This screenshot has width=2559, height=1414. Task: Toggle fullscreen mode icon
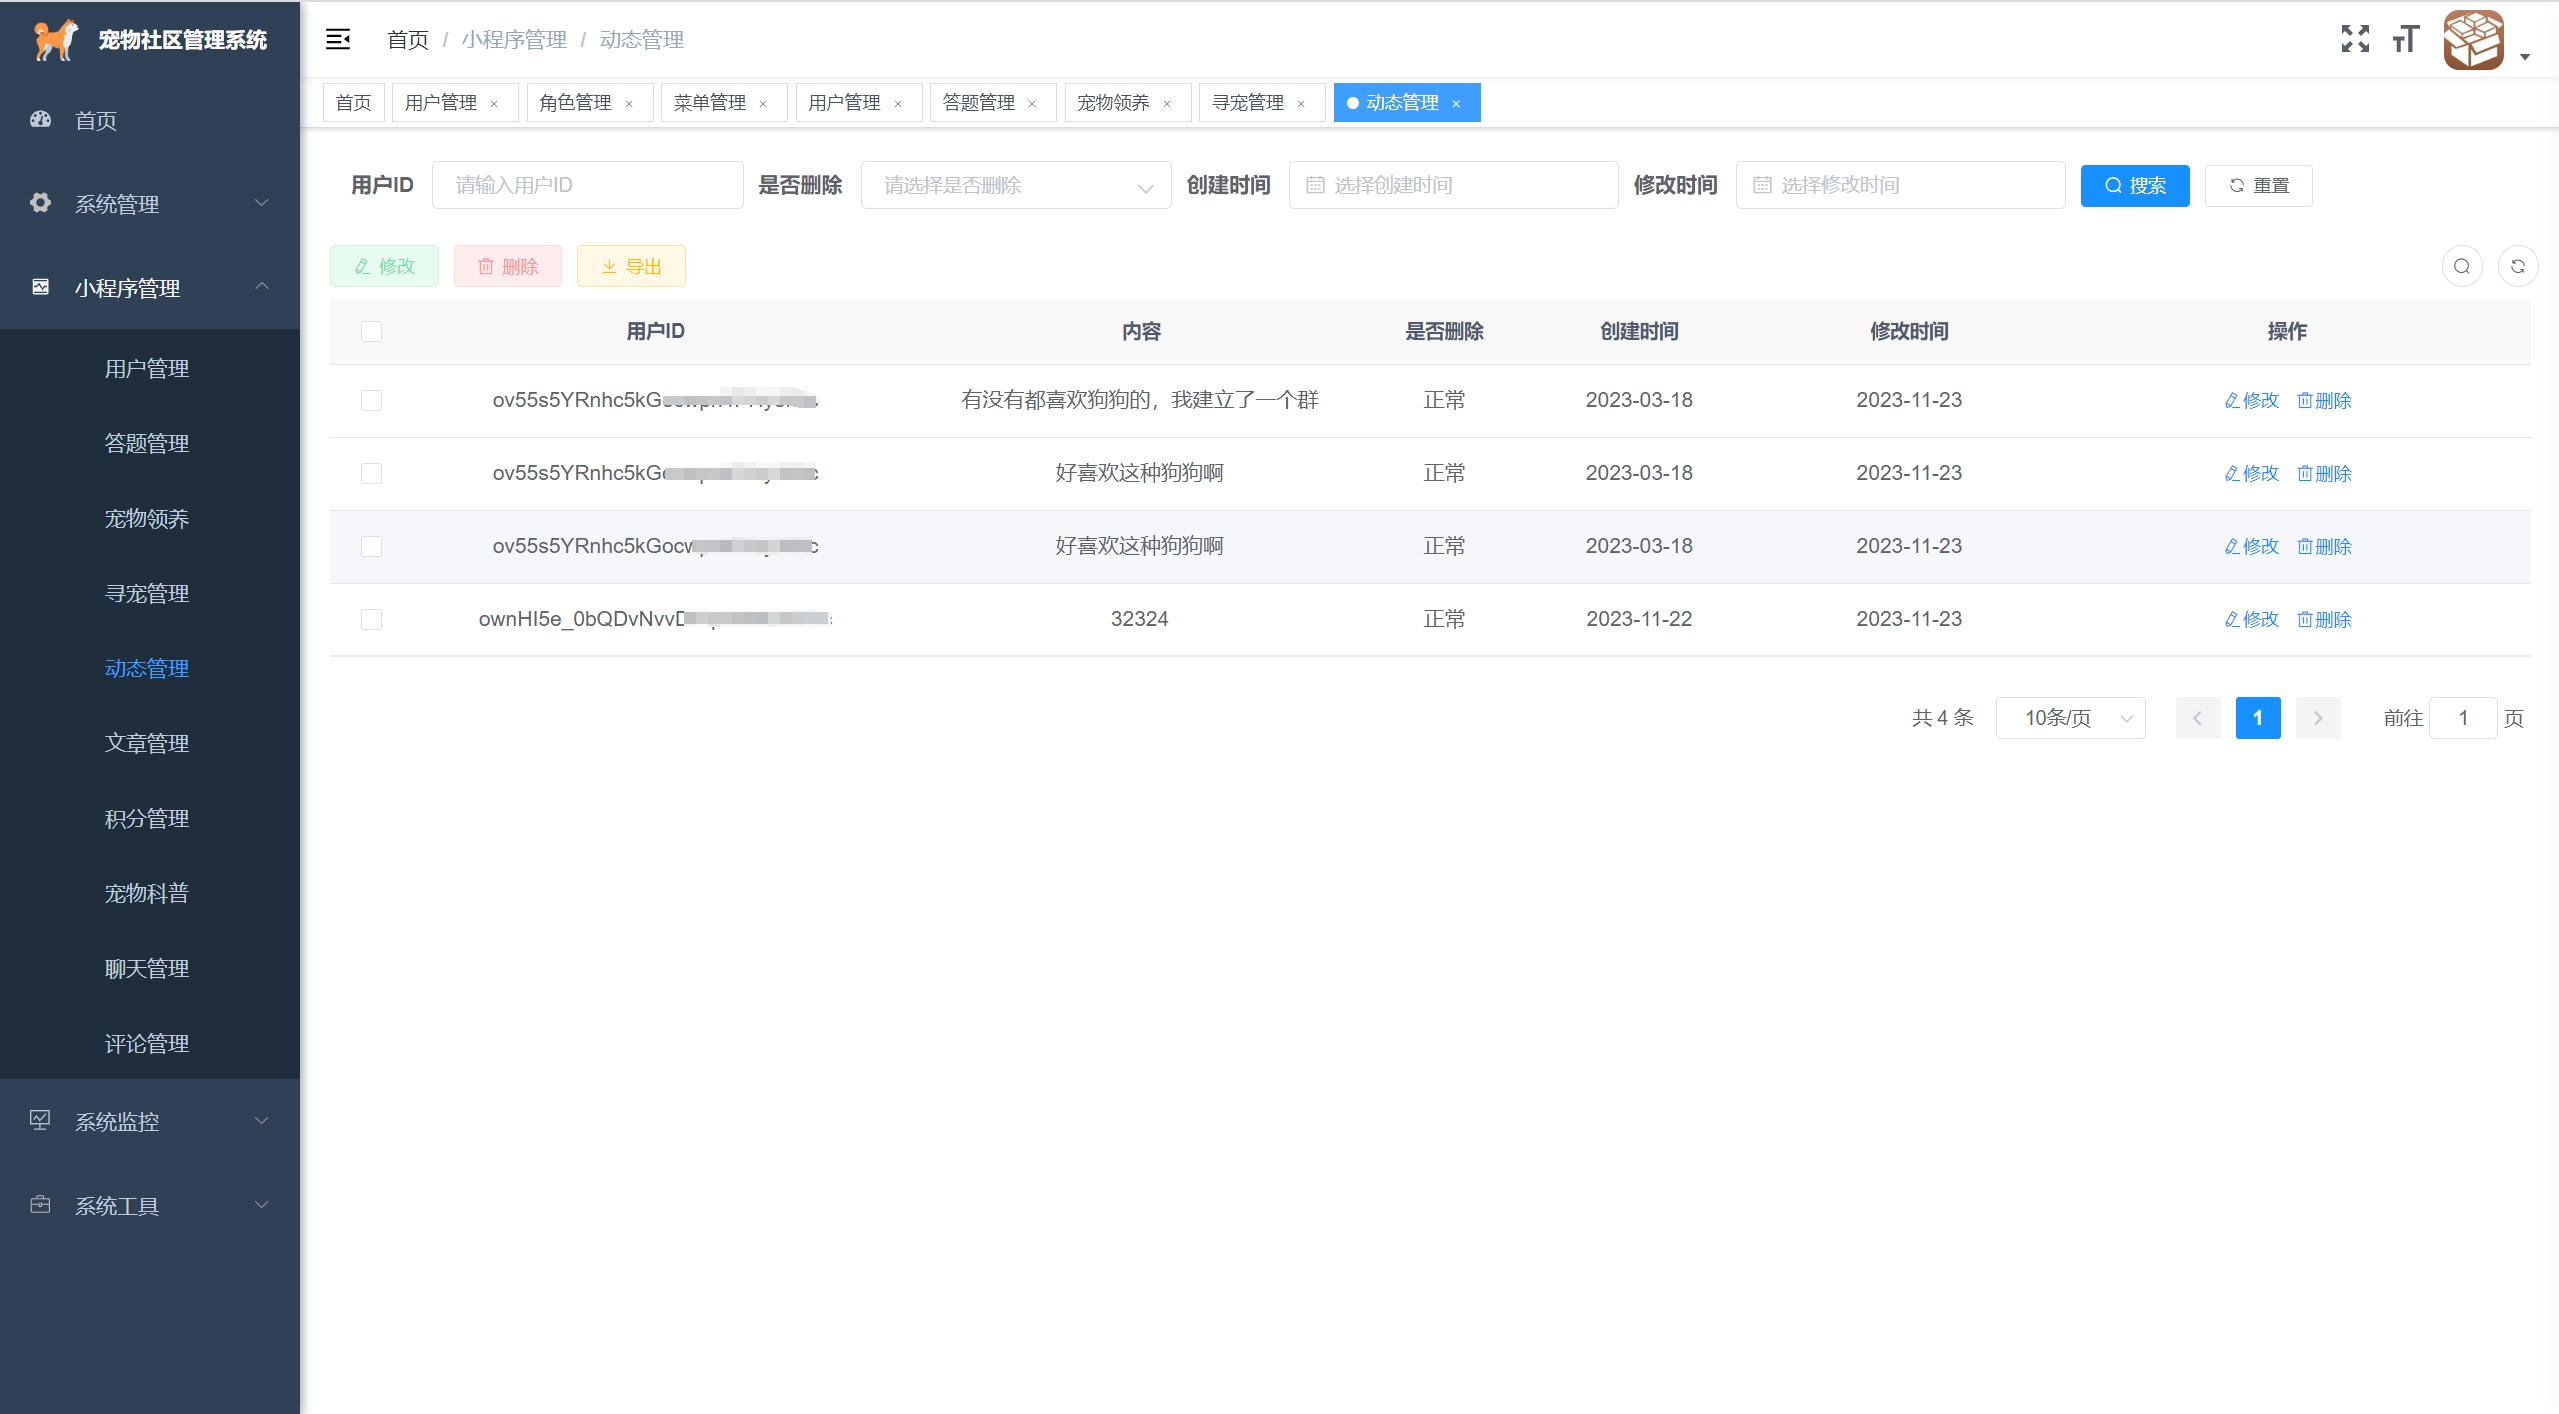click(2355, 39)
